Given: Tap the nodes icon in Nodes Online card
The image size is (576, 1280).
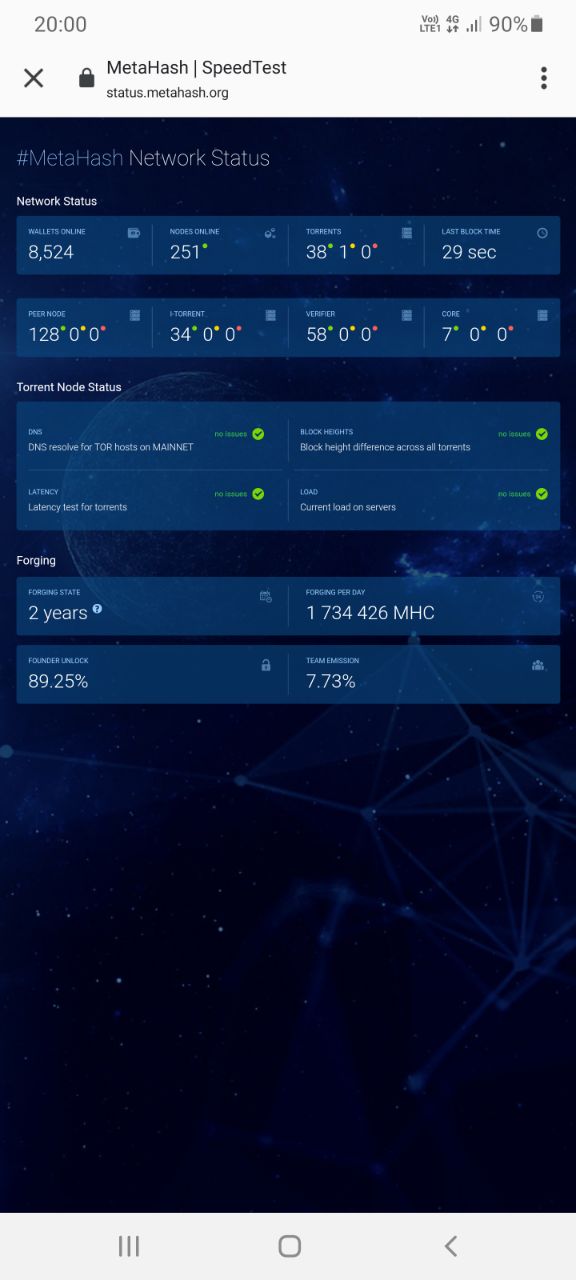Looking at the screenshot, I should pyautogui.click(x=270, y=233).
